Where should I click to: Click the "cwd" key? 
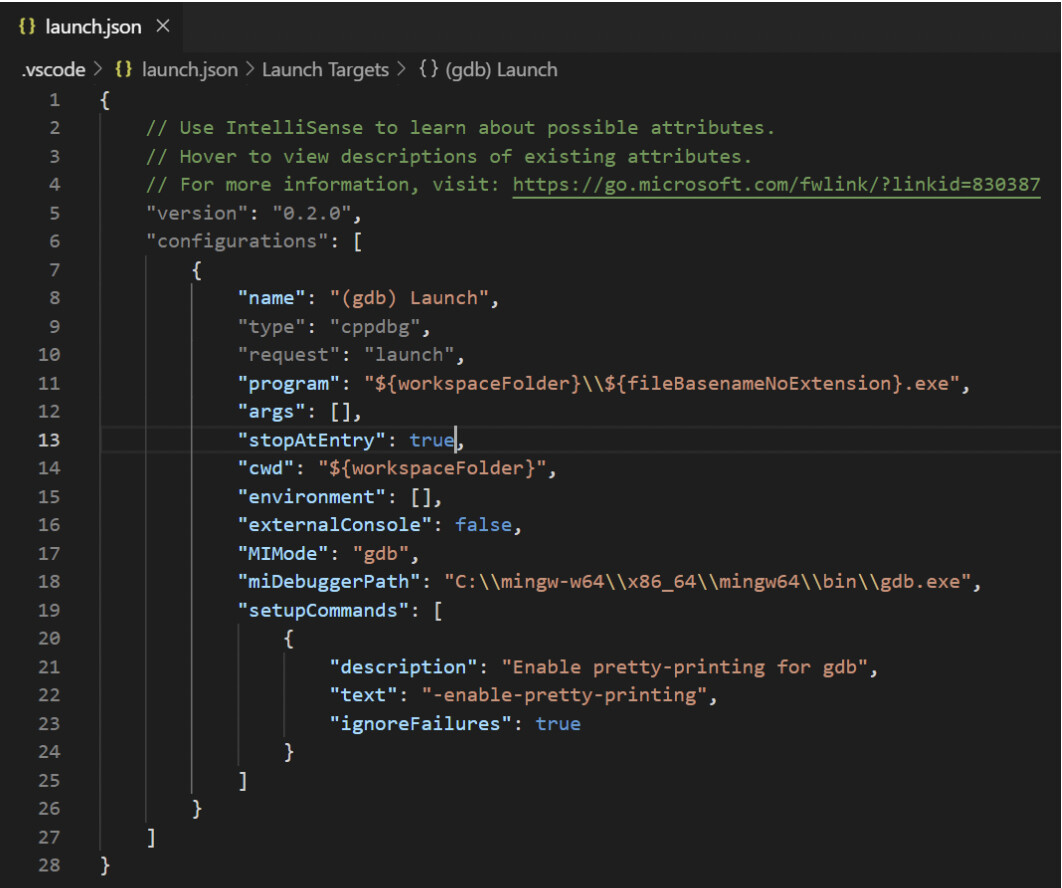point(266,468)
